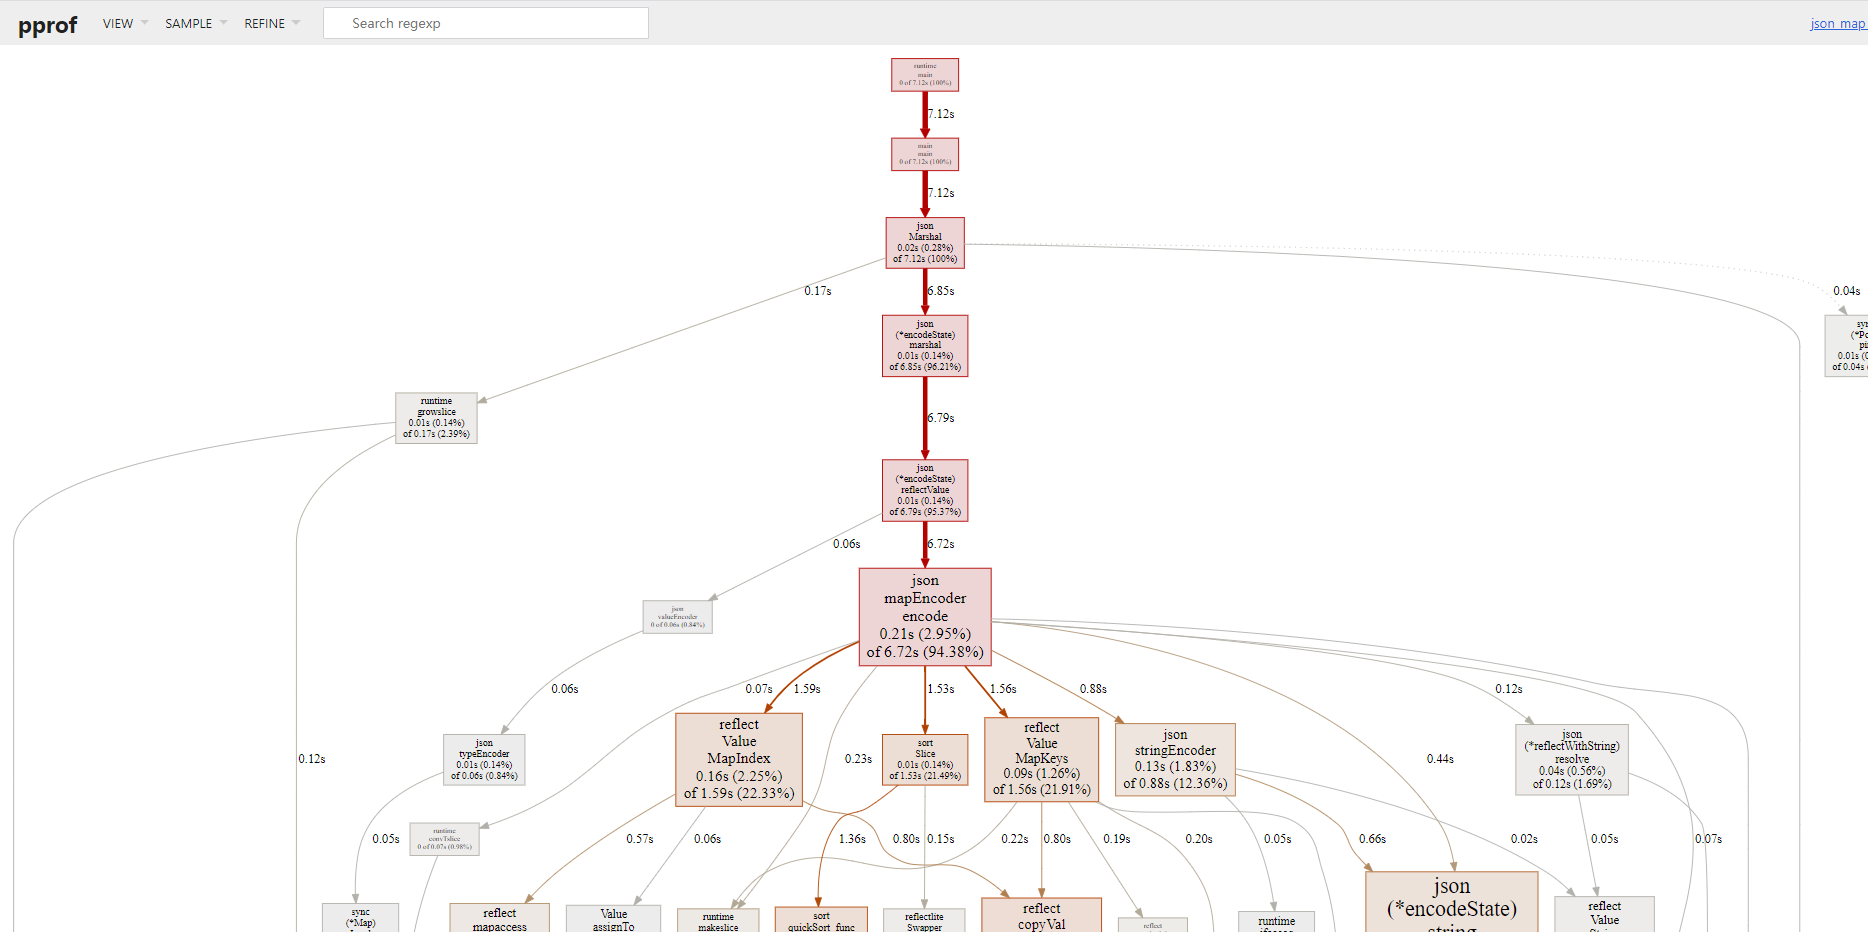This screenshot has height=932, width=1868.
Task: Open the REFINE dropdown menu
Action: [x=263, y=23]
